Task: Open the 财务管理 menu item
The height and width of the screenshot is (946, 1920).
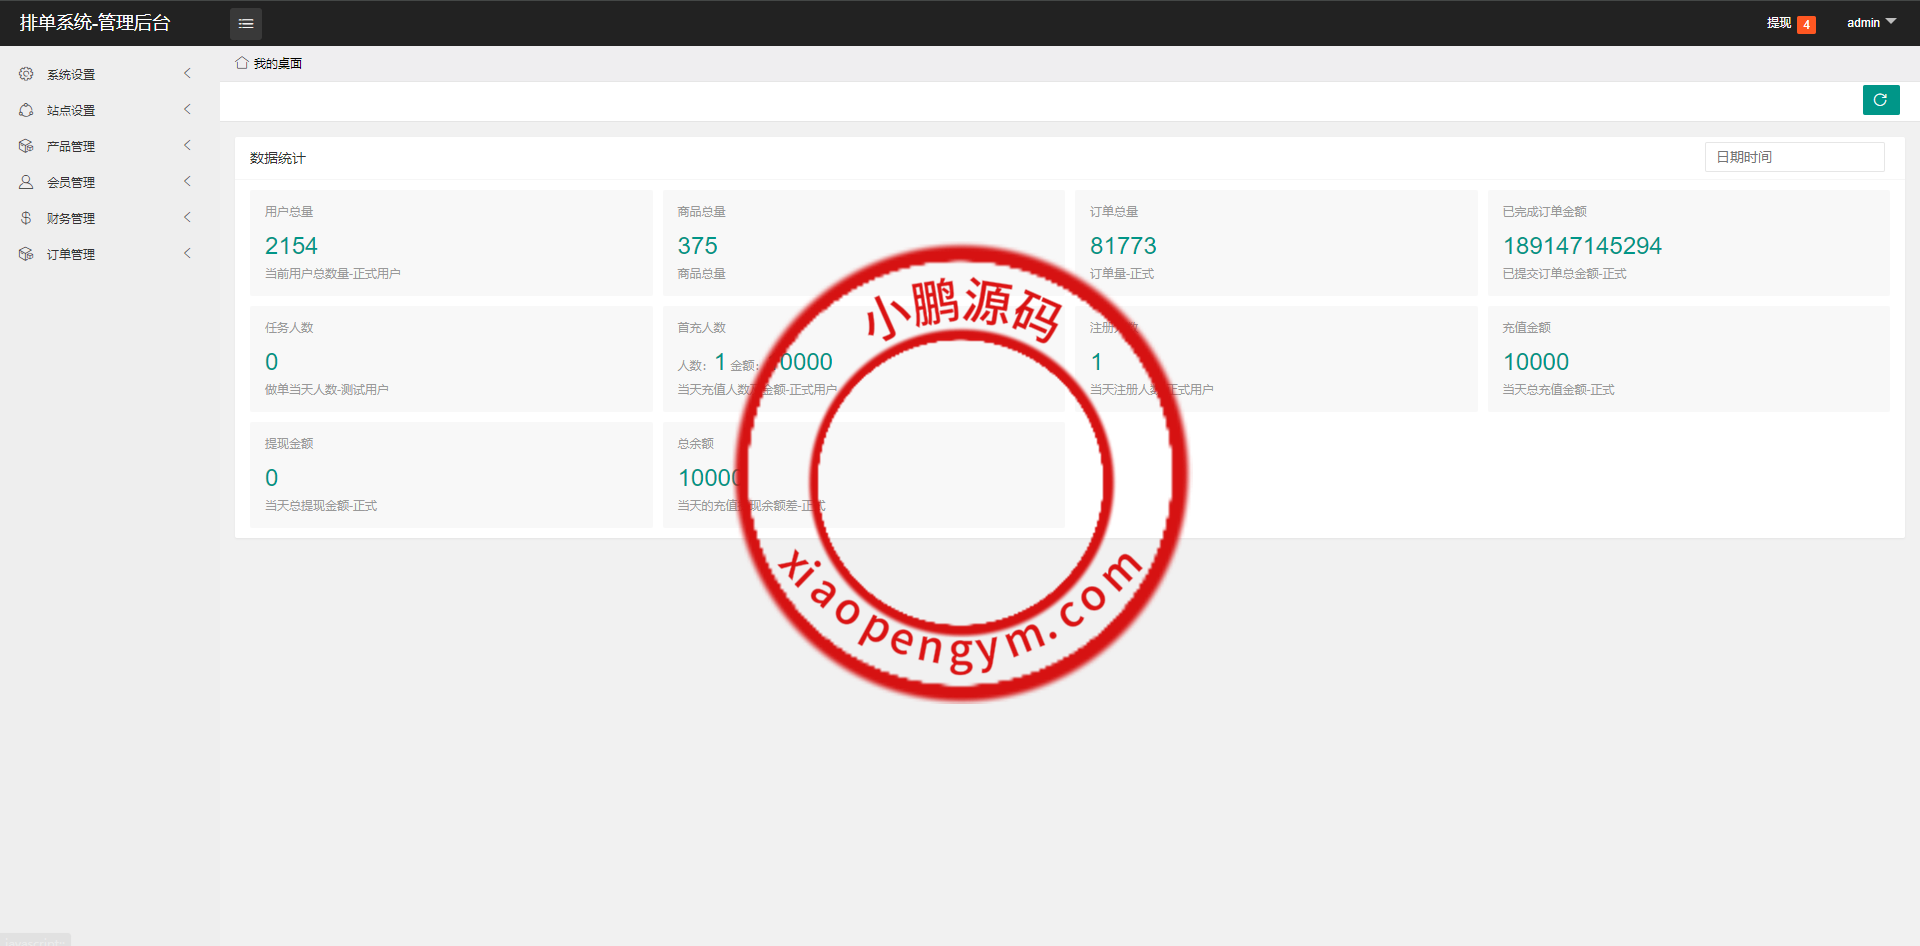Action: (x=71, y=218)
